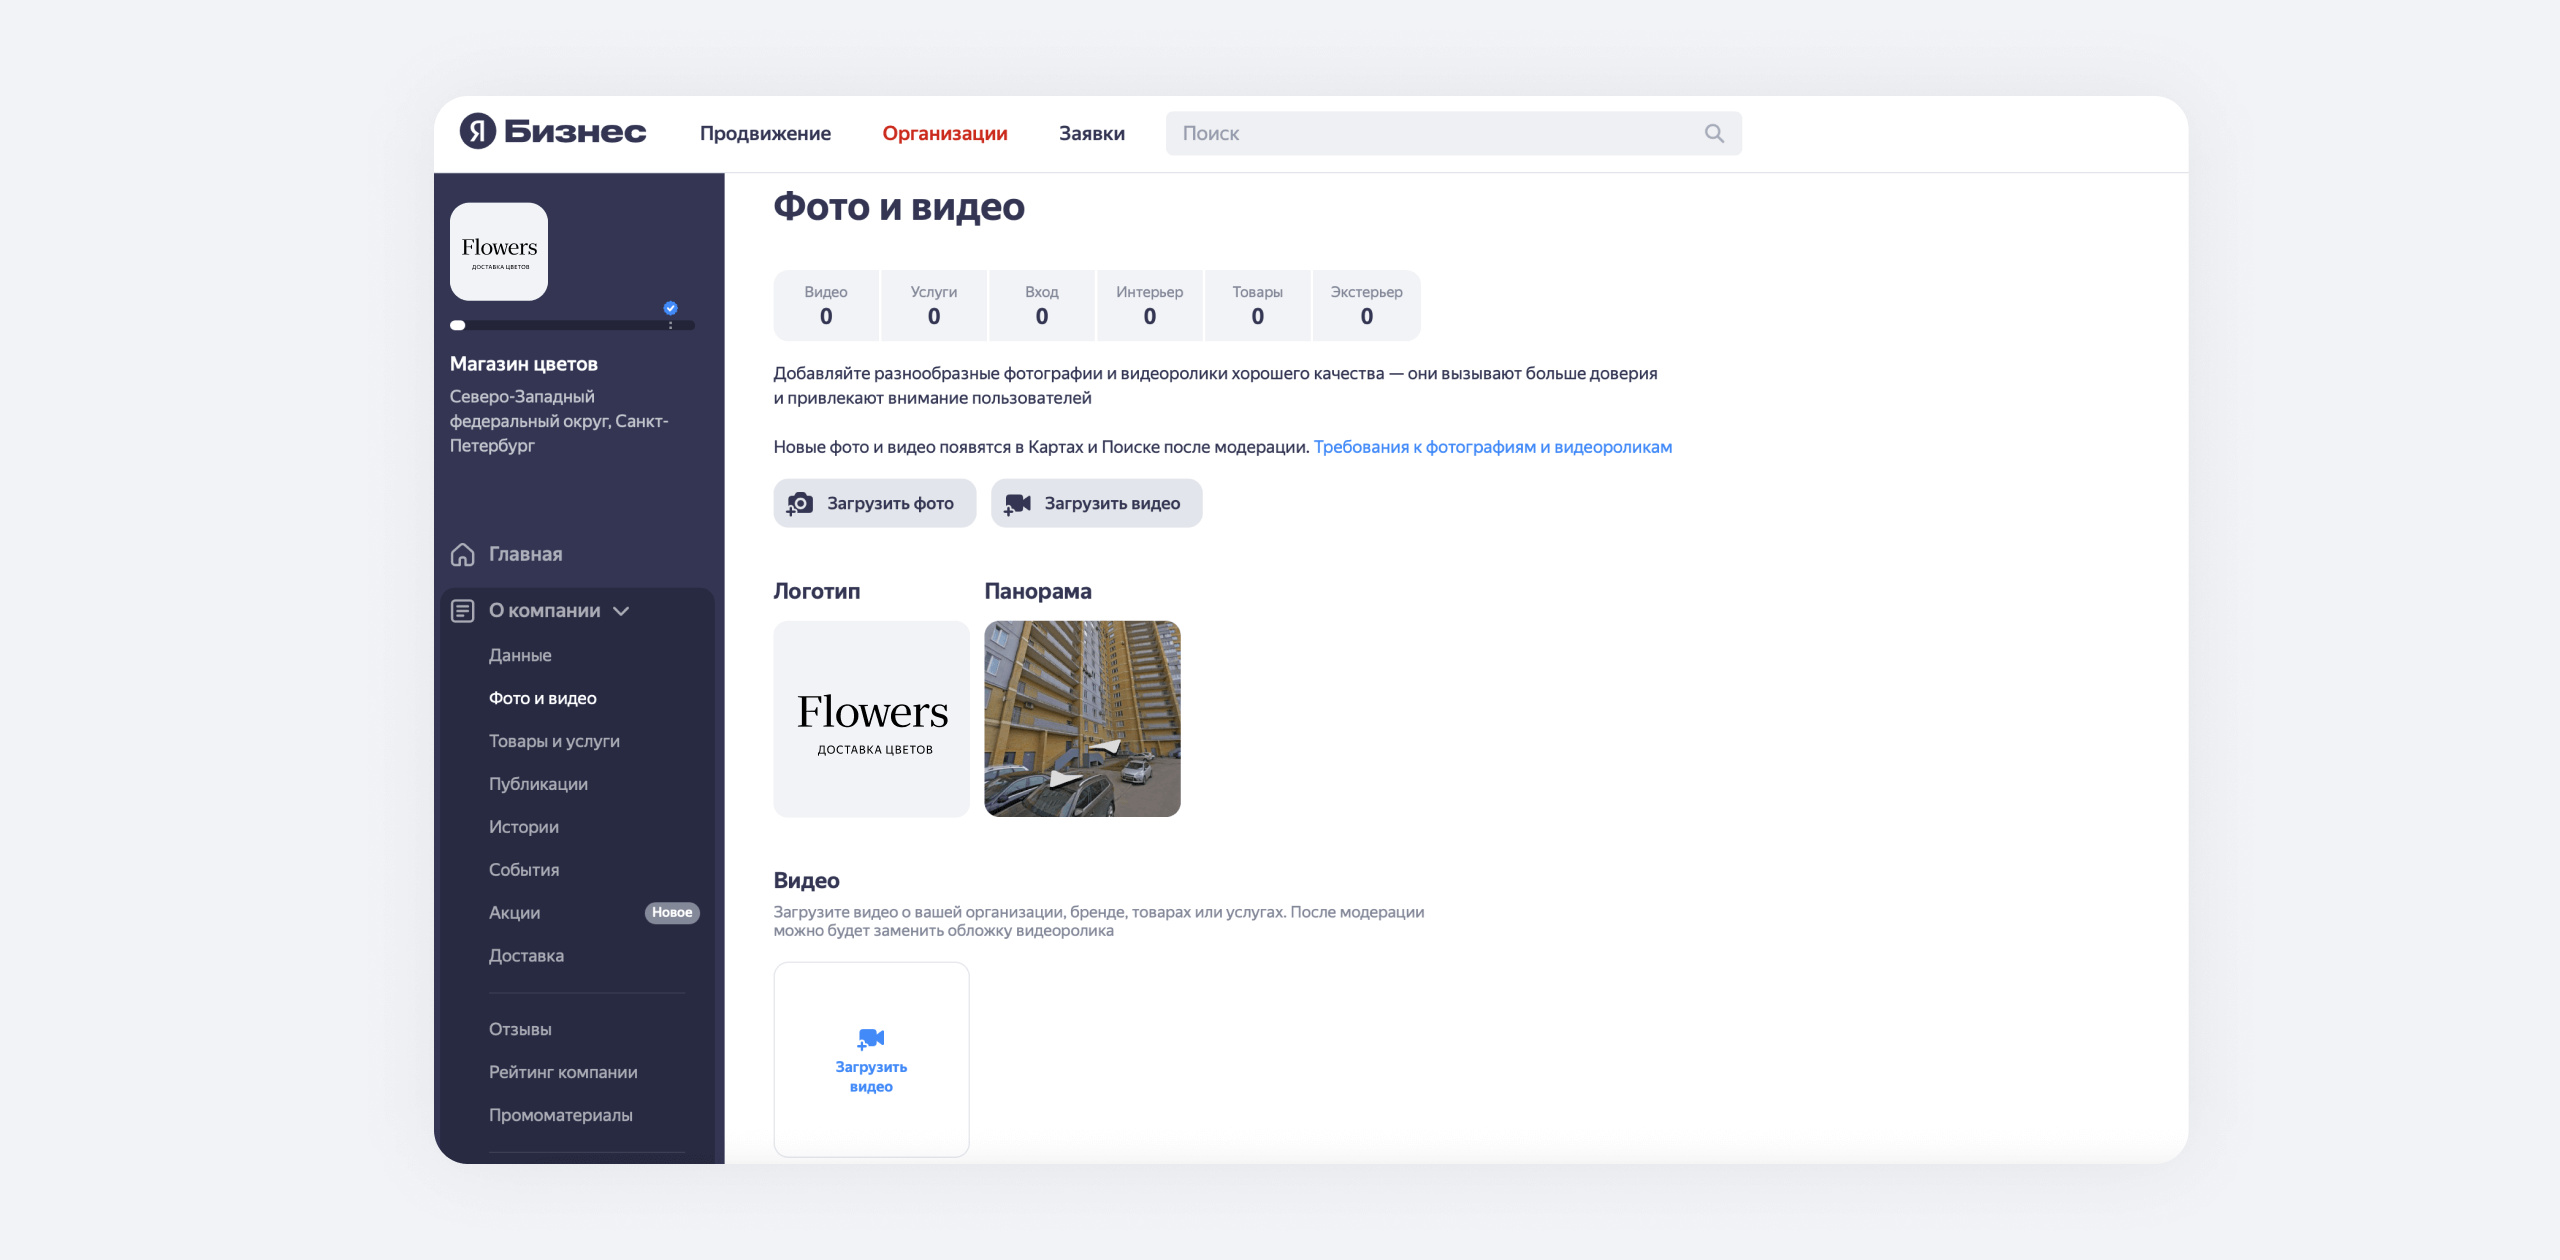Click the Flowers logo in sidebar
Image resolution: width=2560 pixels, height=1260 pixels.
499,252
